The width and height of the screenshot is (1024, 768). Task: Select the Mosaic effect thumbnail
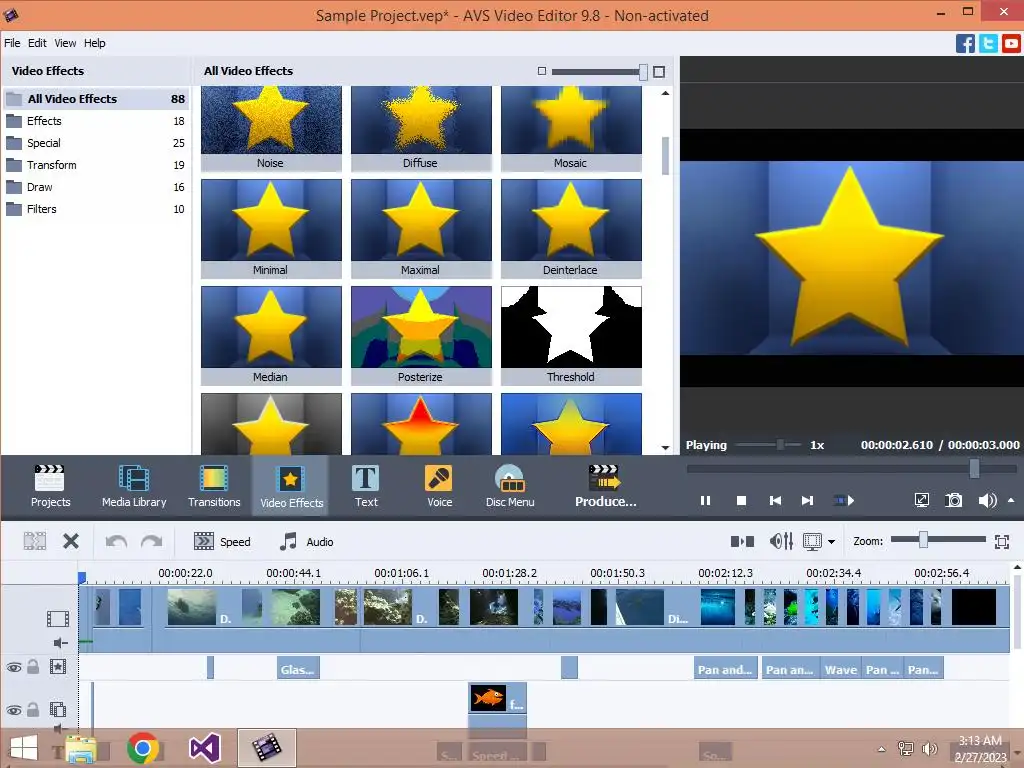571,129
